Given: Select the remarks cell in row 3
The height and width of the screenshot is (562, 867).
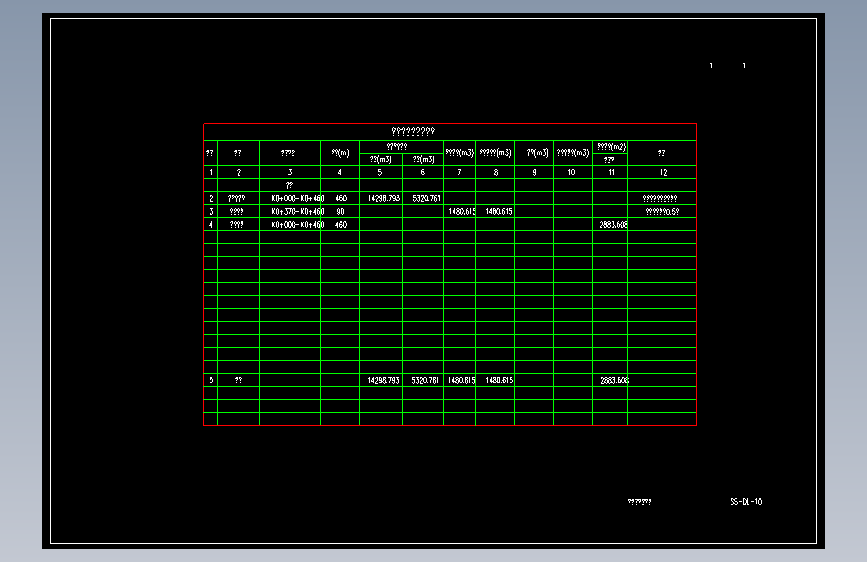Looking at the screenshot, I should pos(662,211).
